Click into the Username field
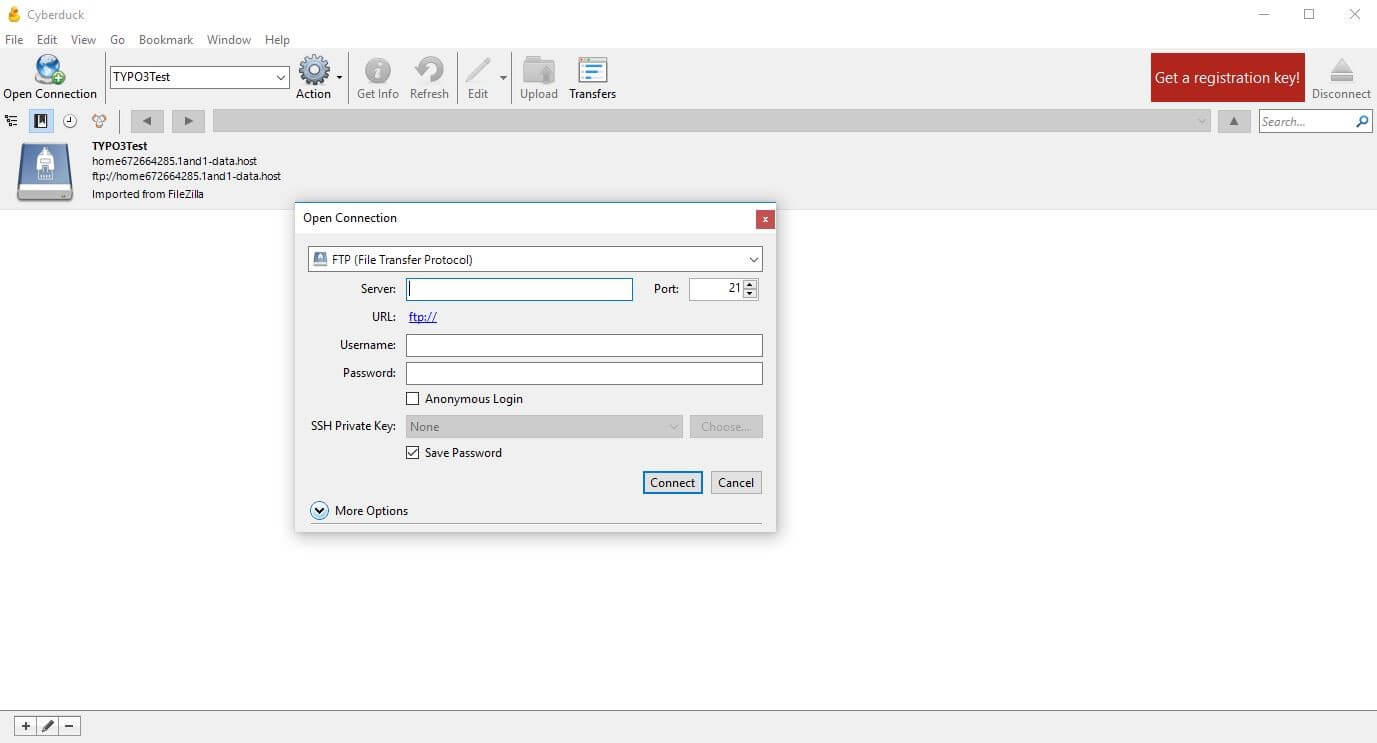Screen dimensions: 1377x743 584,345
